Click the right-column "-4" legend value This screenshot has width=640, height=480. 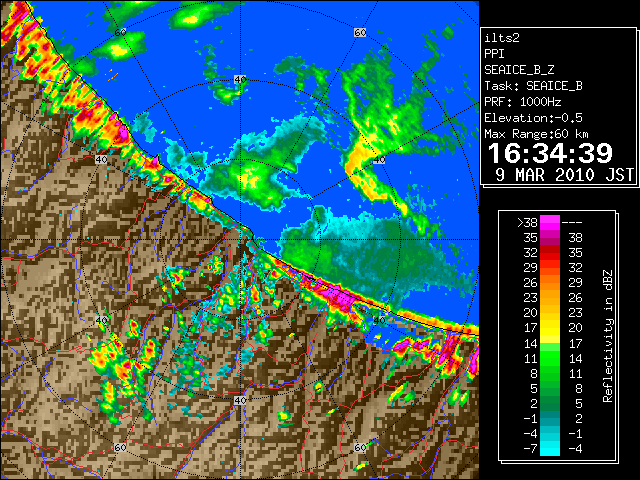coord(575,449)
